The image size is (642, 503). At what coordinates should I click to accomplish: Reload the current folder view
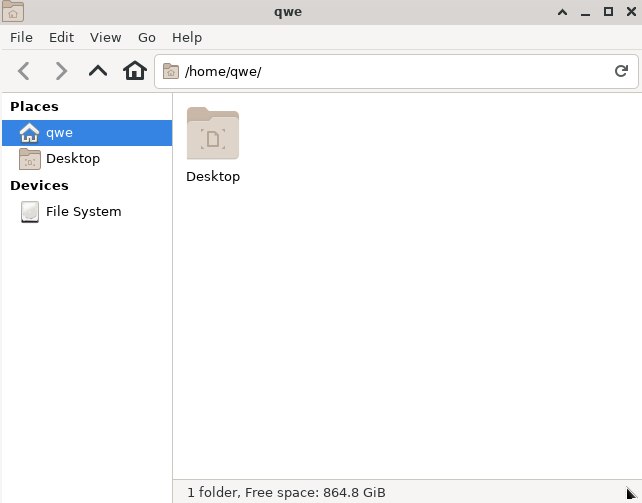pos(621,71)
